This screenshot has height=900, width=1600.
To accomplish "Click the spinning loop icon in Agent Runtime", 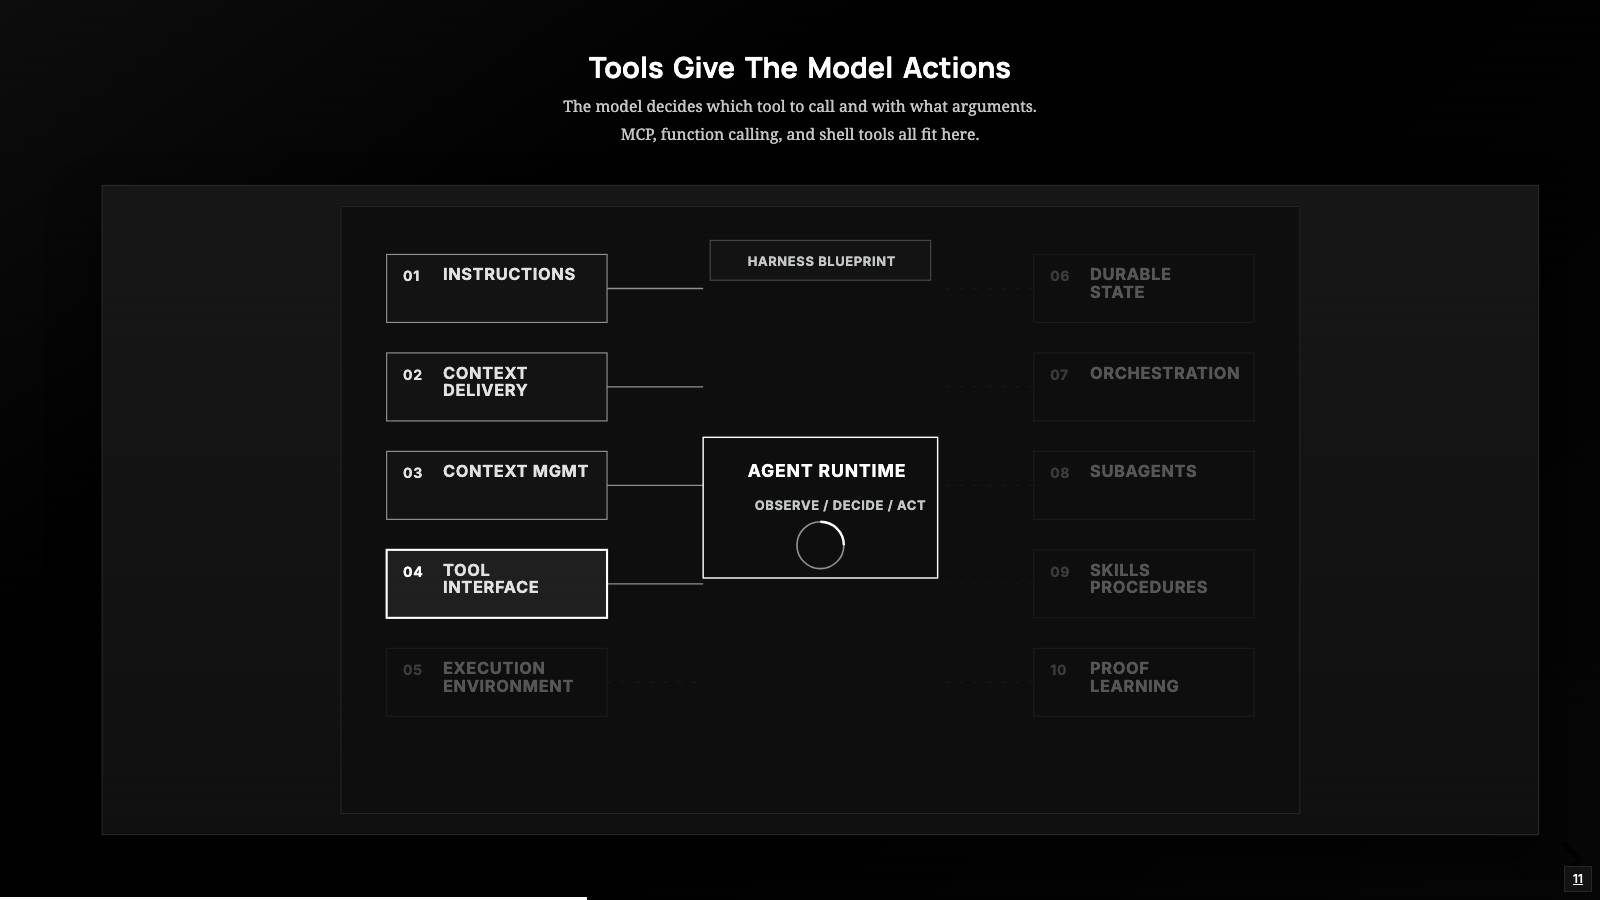I will pos(820,545).
